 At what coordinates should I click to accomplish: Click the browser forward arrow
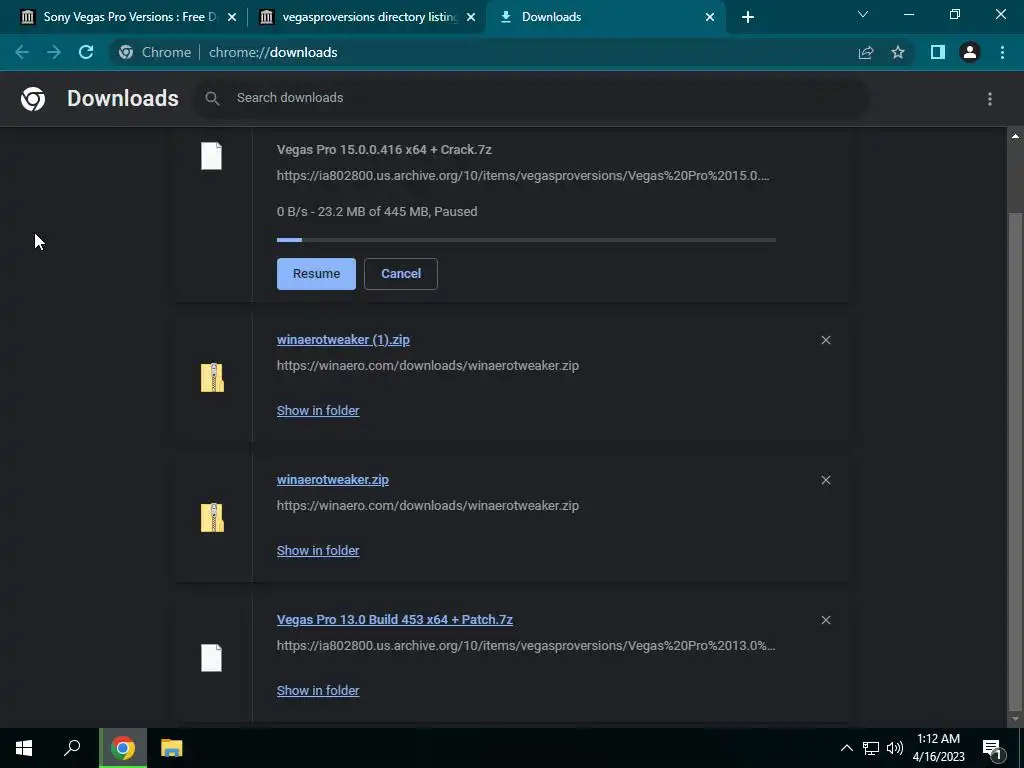[54, 52]
